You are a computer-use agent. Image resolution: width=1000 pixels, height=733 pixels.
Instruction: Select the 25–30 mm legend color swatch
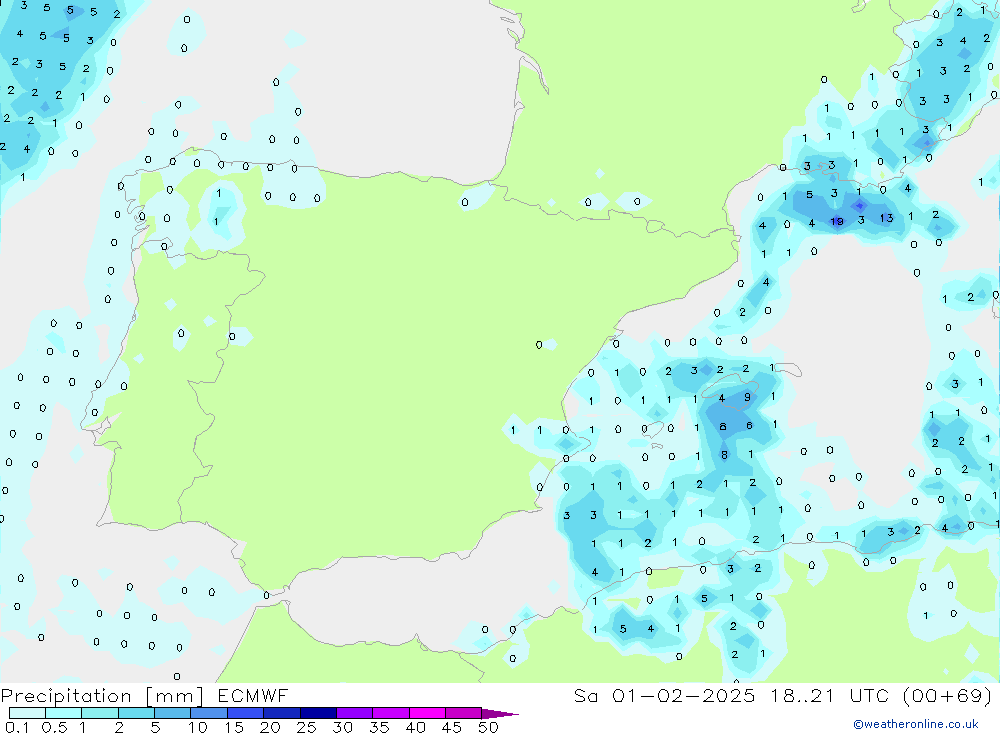click(318, 713)
